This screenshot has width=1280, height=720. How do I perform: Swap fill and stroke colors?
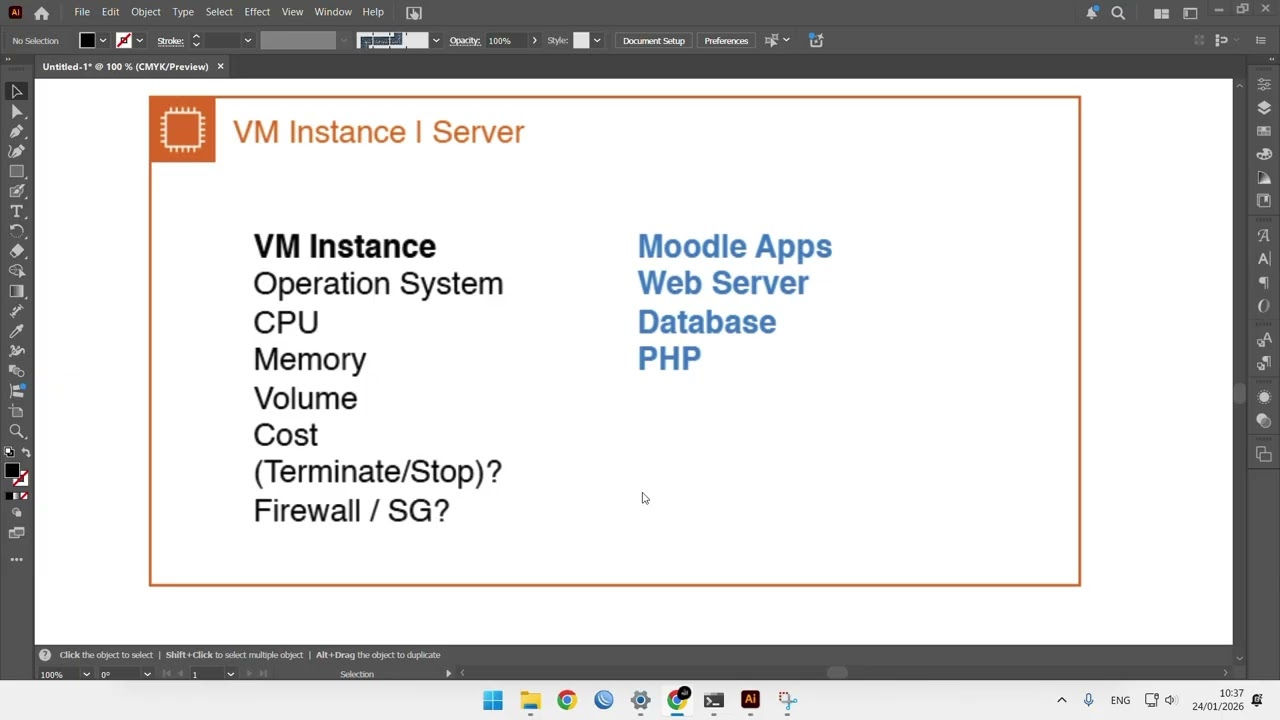[26, 453]
